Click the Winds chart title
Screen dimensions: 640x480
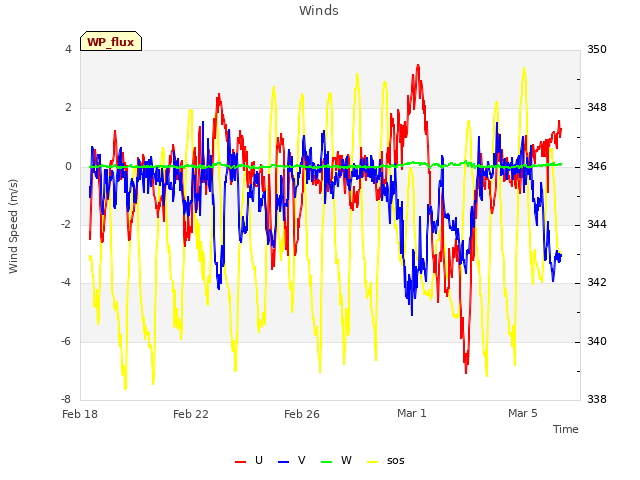[x=319, y=11]
